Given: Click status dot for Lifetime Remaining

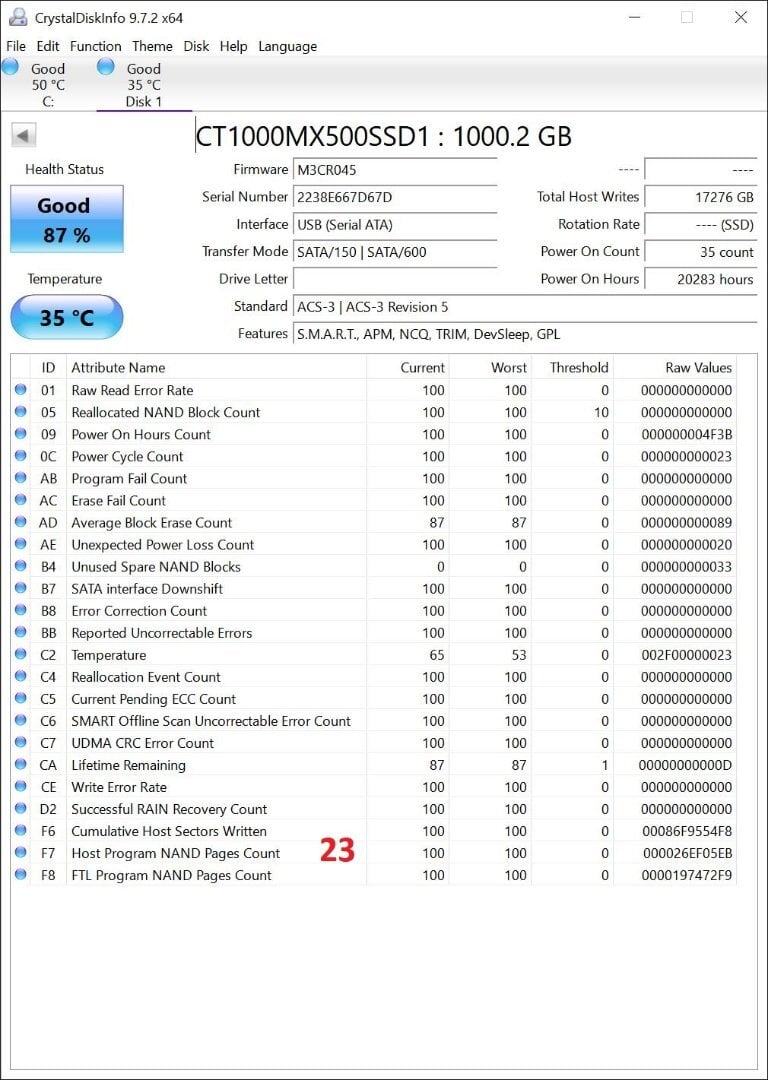Looking at the screenshot, I should point(21,765).
